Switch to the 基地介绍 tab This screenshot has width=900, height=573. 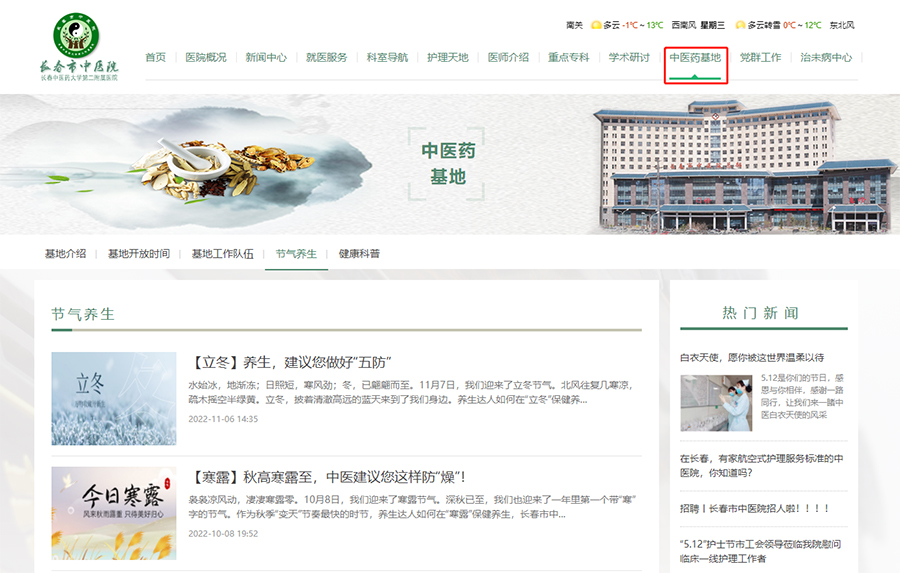tap(65, 254)
